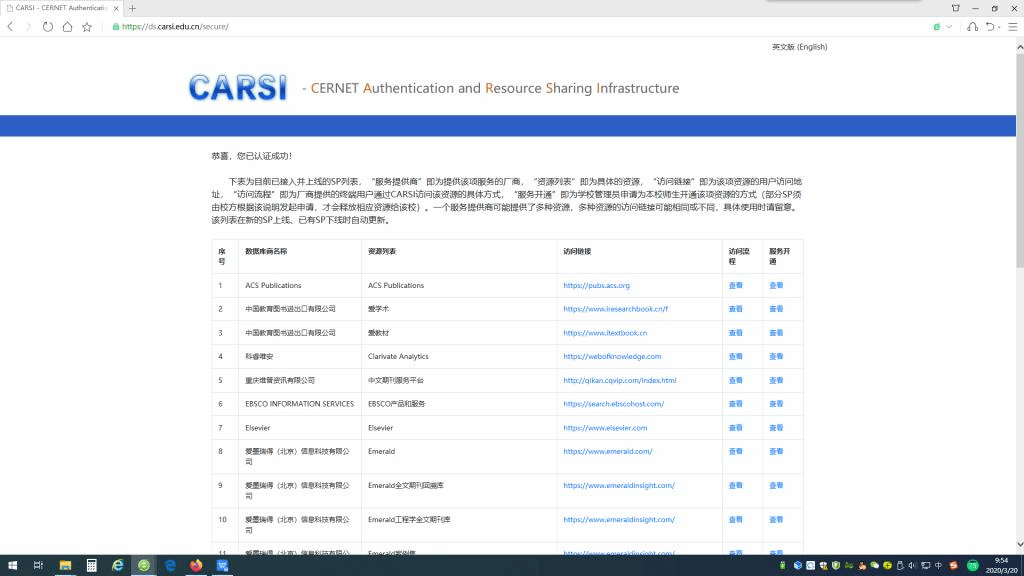The width and height of the screenshot is (1024, 576).
Task: View the access flow for Elsevier
Action: click(735, 428)
